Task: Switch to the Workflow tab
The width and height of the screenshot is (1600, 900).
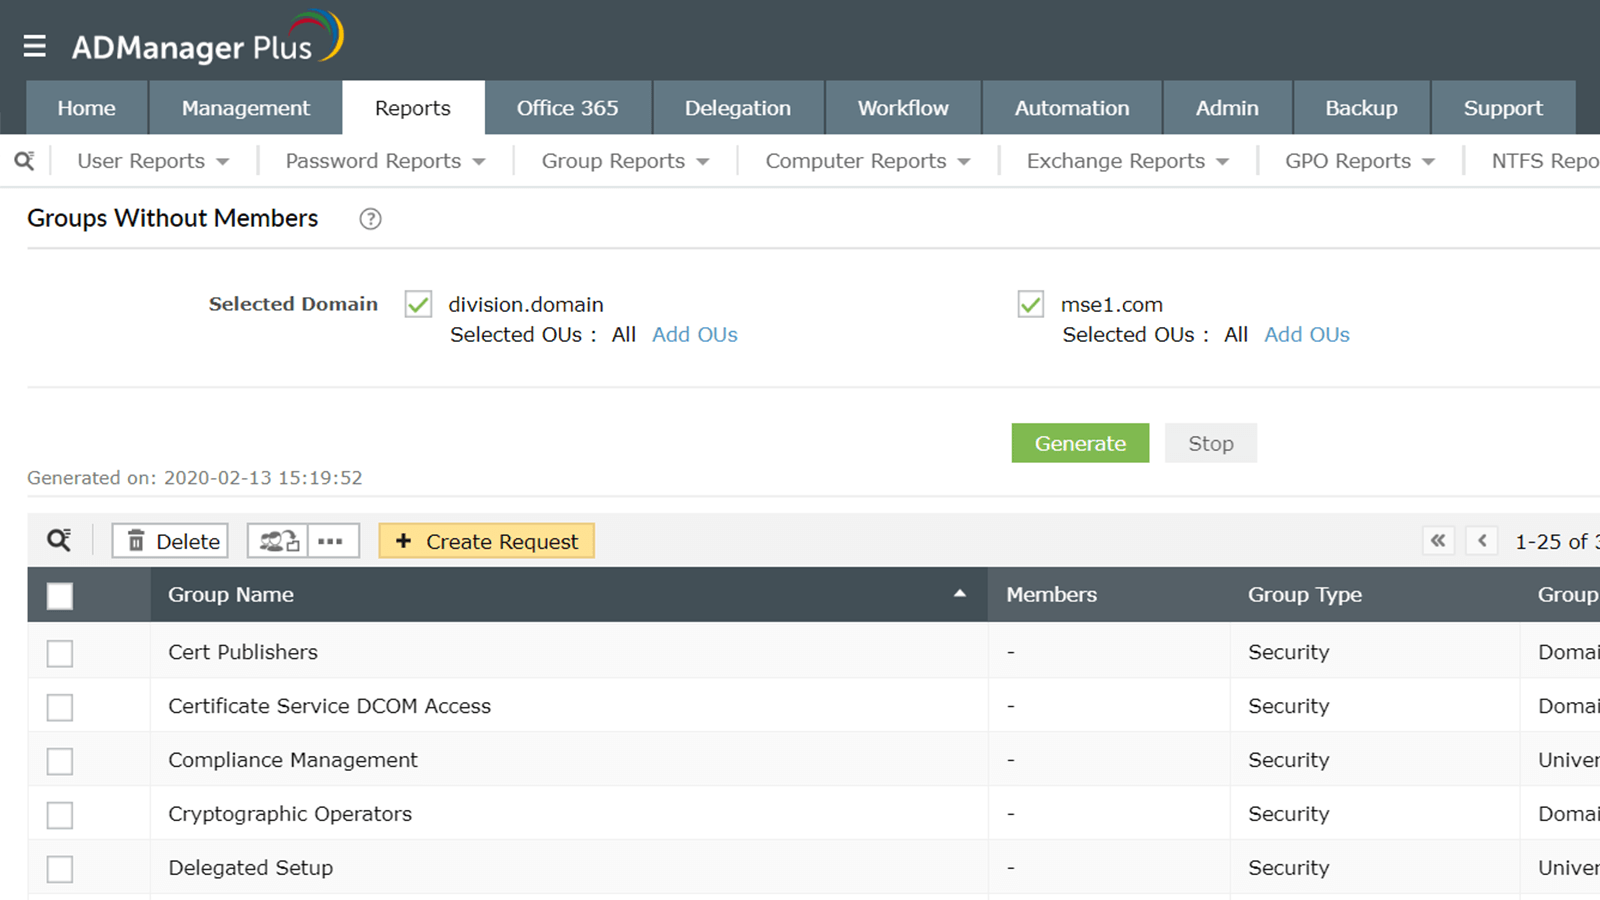Action: point(903,108)
